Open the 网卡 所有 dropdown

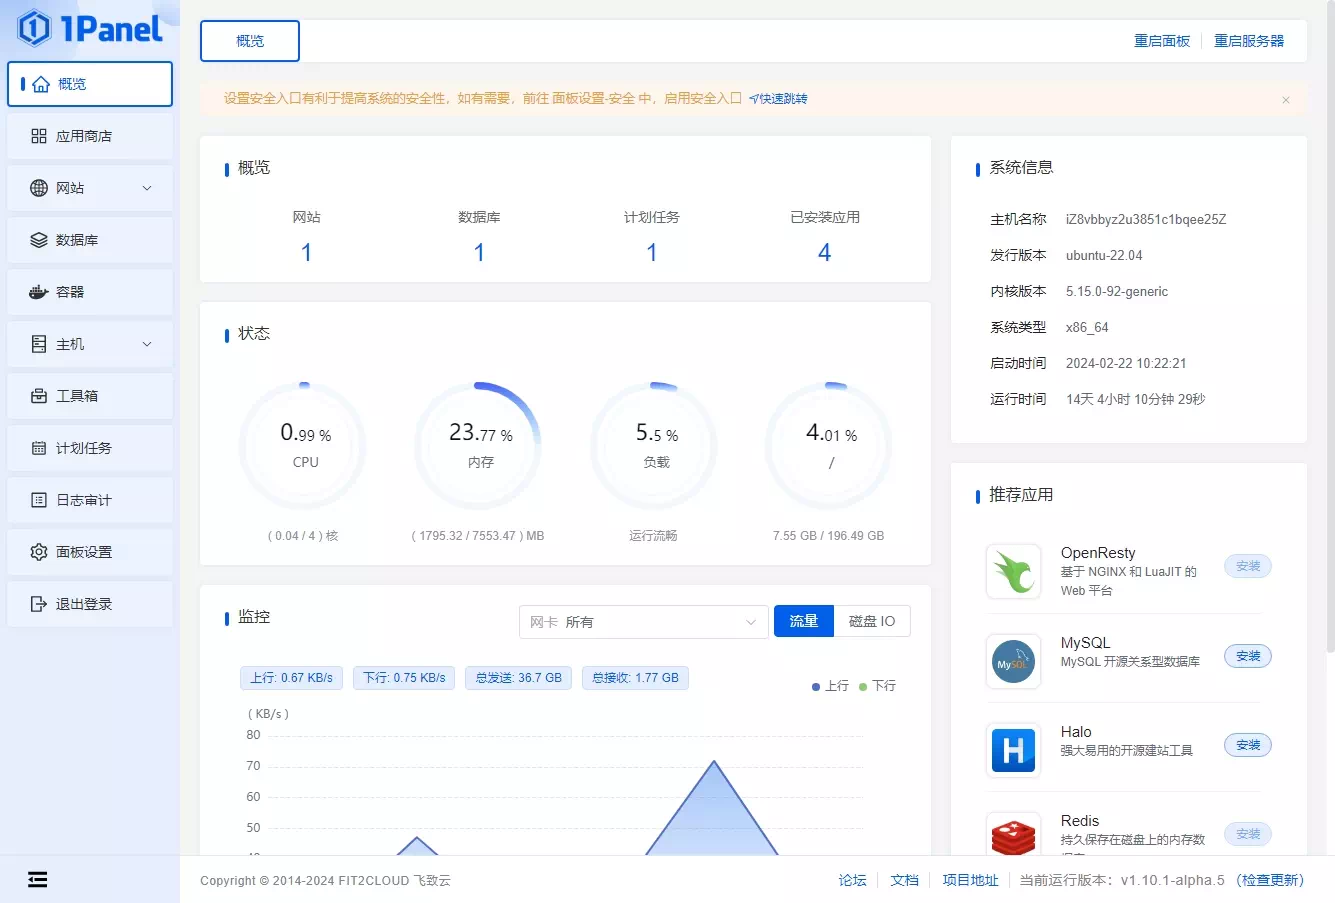[x=643, y=622]
